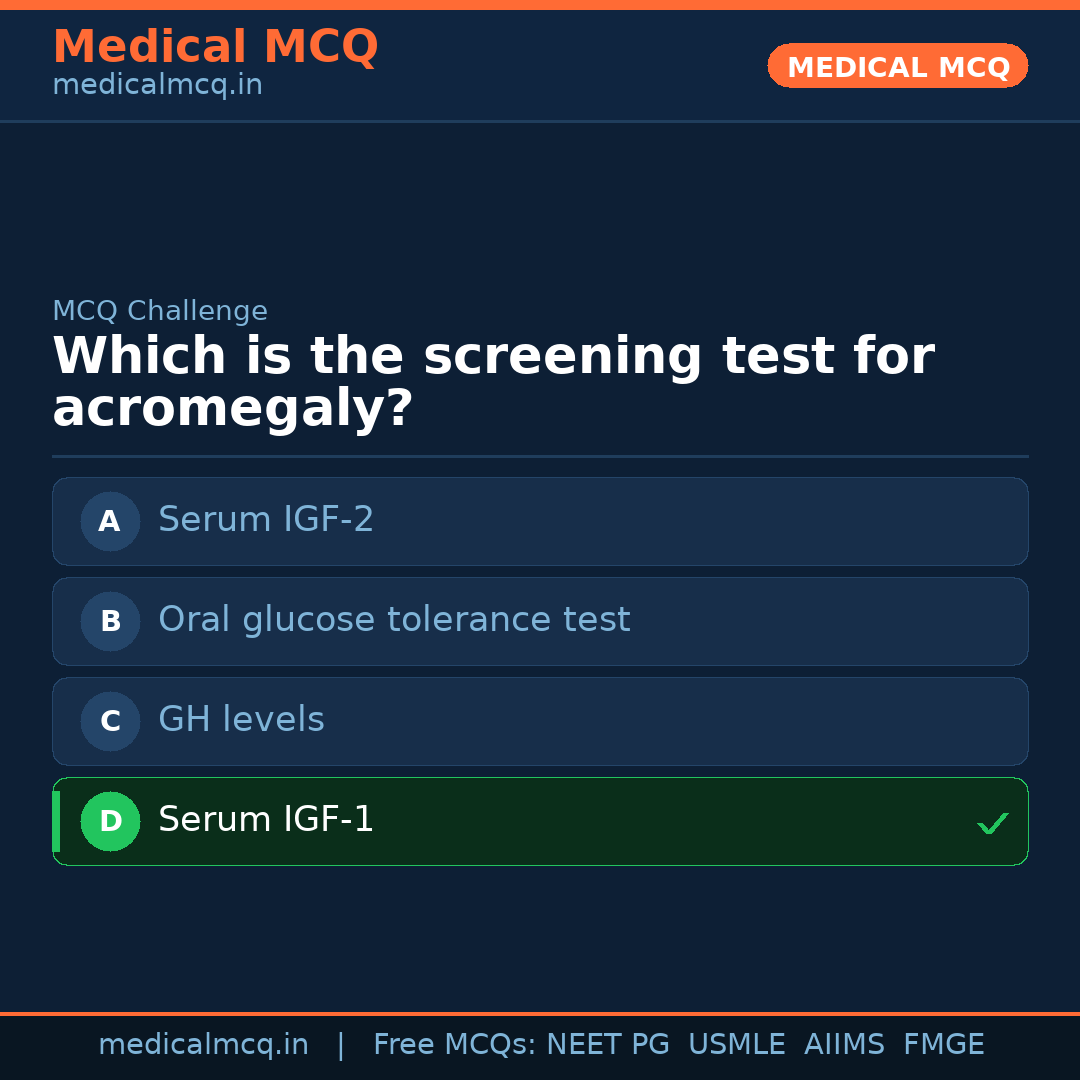
Task: Click the orange divider line below the footer
Action: 540,1012
